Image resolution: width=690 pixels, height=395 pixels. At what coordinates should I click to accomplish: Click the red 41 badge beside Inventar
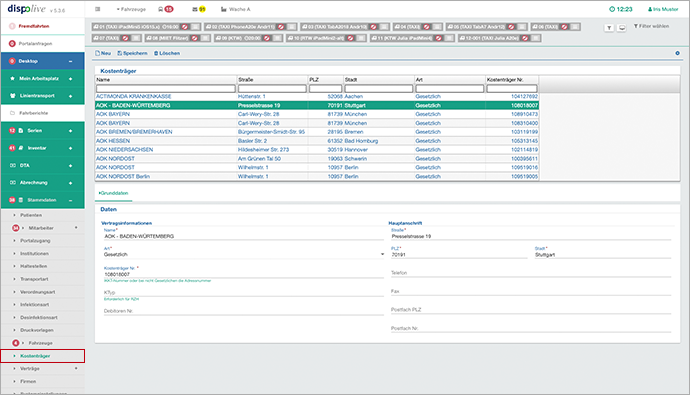tap(12, 148)
